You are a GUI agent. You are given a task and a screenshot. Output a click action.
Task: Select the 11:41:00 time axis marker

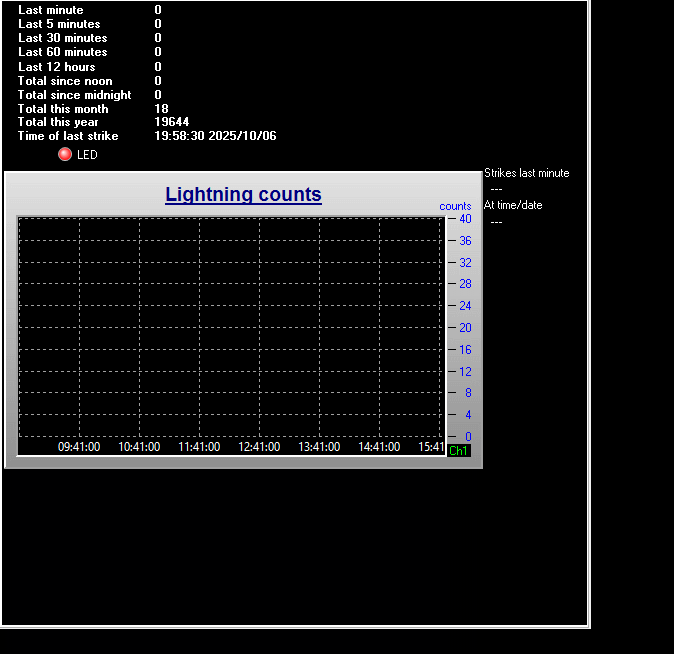pyautogui.click(x=199, y=447)
